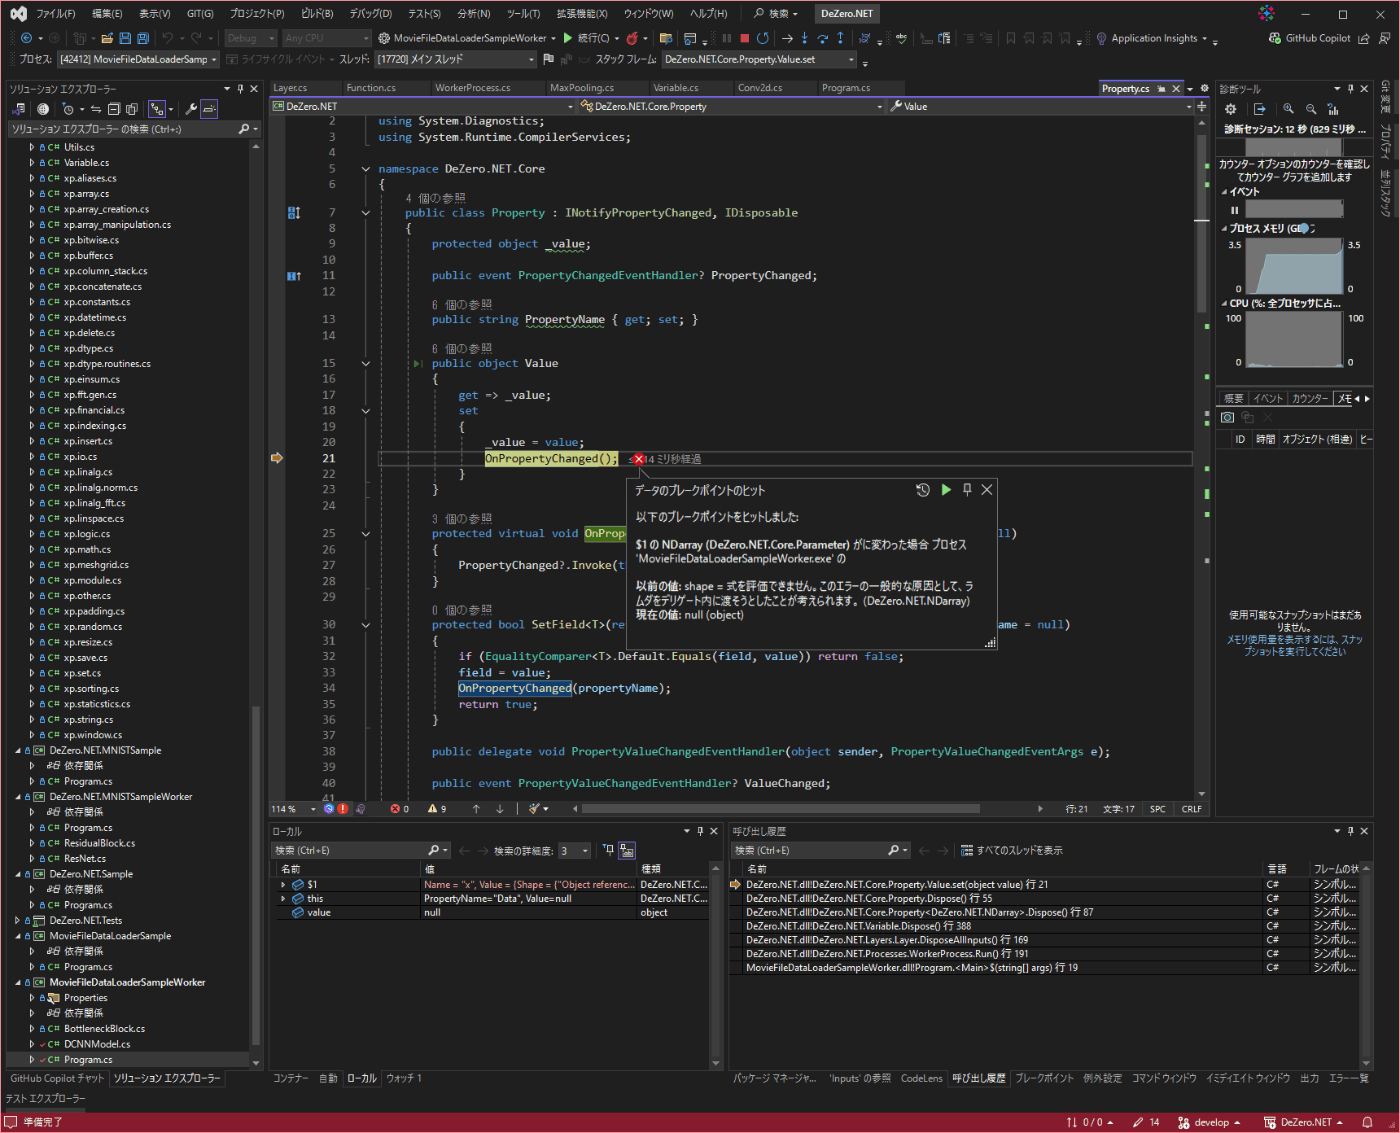Take memory snapshot camera icon
1400x1133 pixels.
coord(1228,417)
